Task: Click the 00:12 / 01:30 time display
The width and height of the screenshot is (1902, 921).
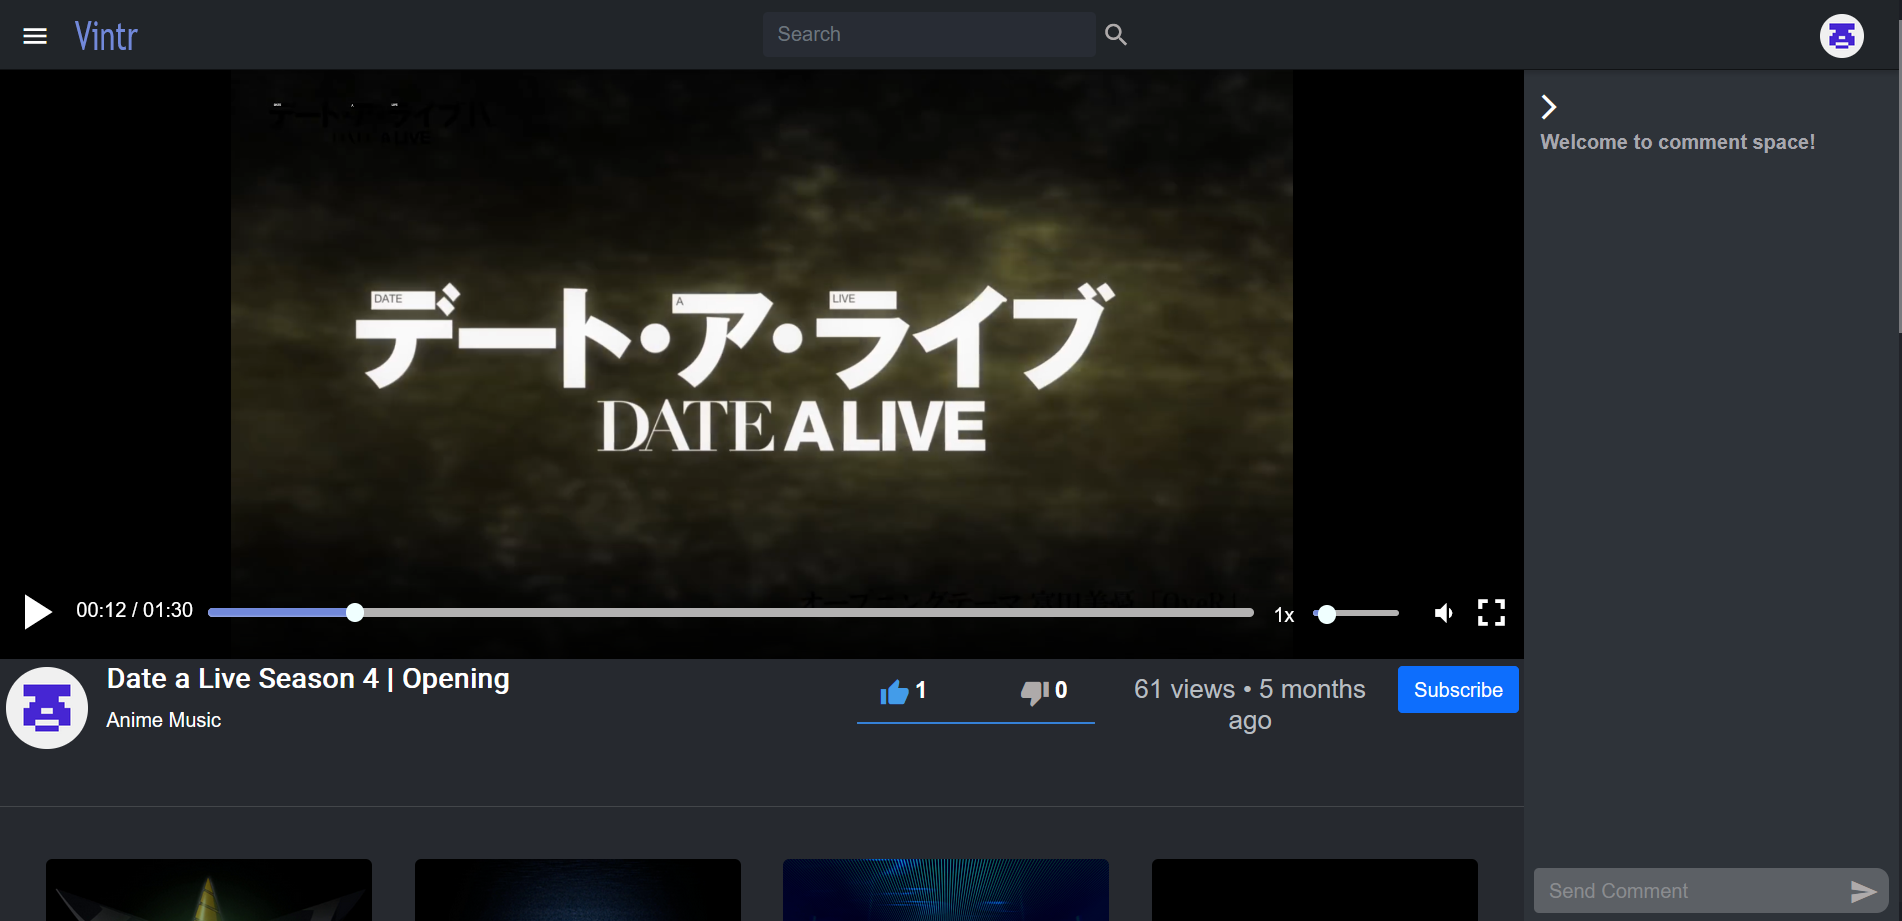Action: 135,610
